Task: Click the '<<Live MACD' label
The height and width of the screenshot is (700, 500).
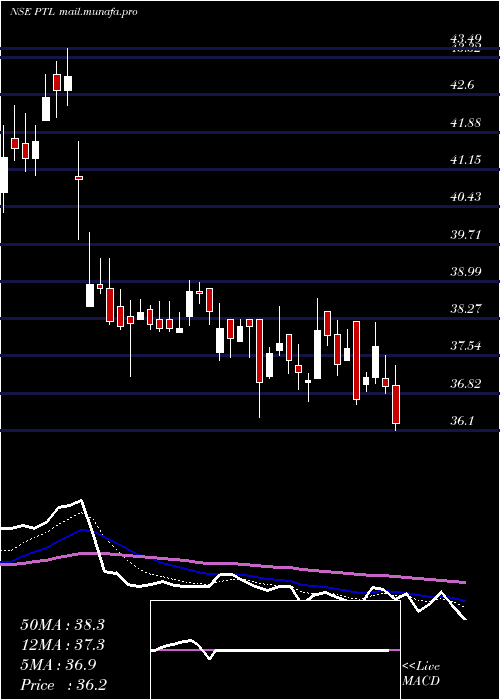Action: point(421,674)
